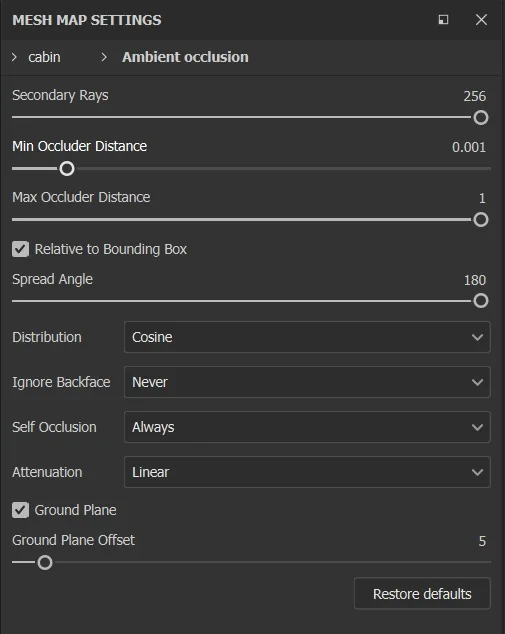The width and height of the screenshot is (505, 634).
Task: Click the Min Occluder Distance value 0.001
Action: [469, 147]
